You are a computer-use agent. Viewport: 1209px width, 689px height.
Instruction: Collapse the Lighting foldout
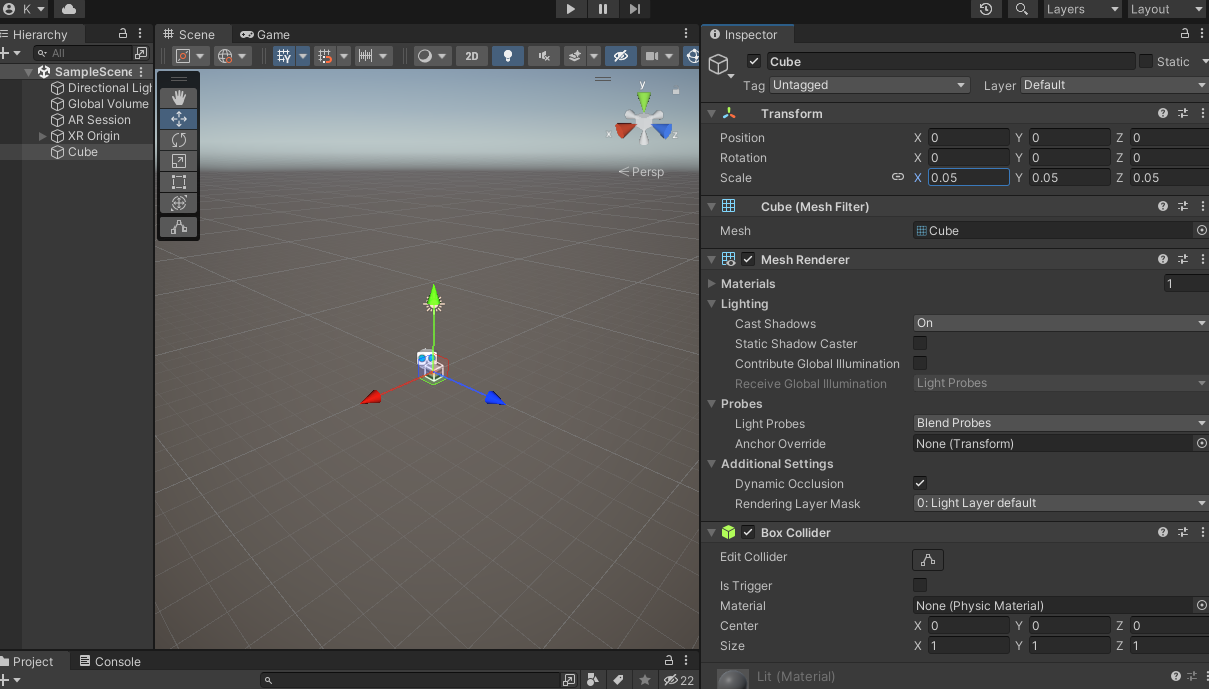click(712, 304)
